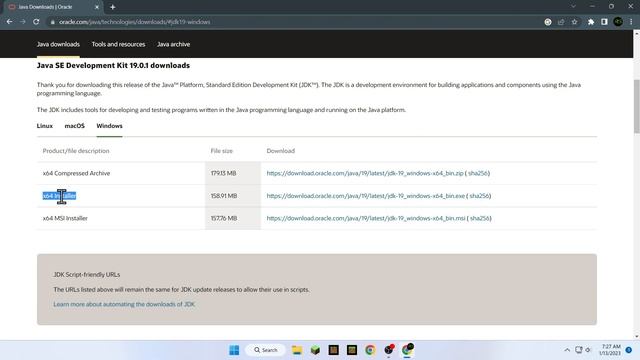Open the Chrome three-dot menu

[x=631, y=22]
